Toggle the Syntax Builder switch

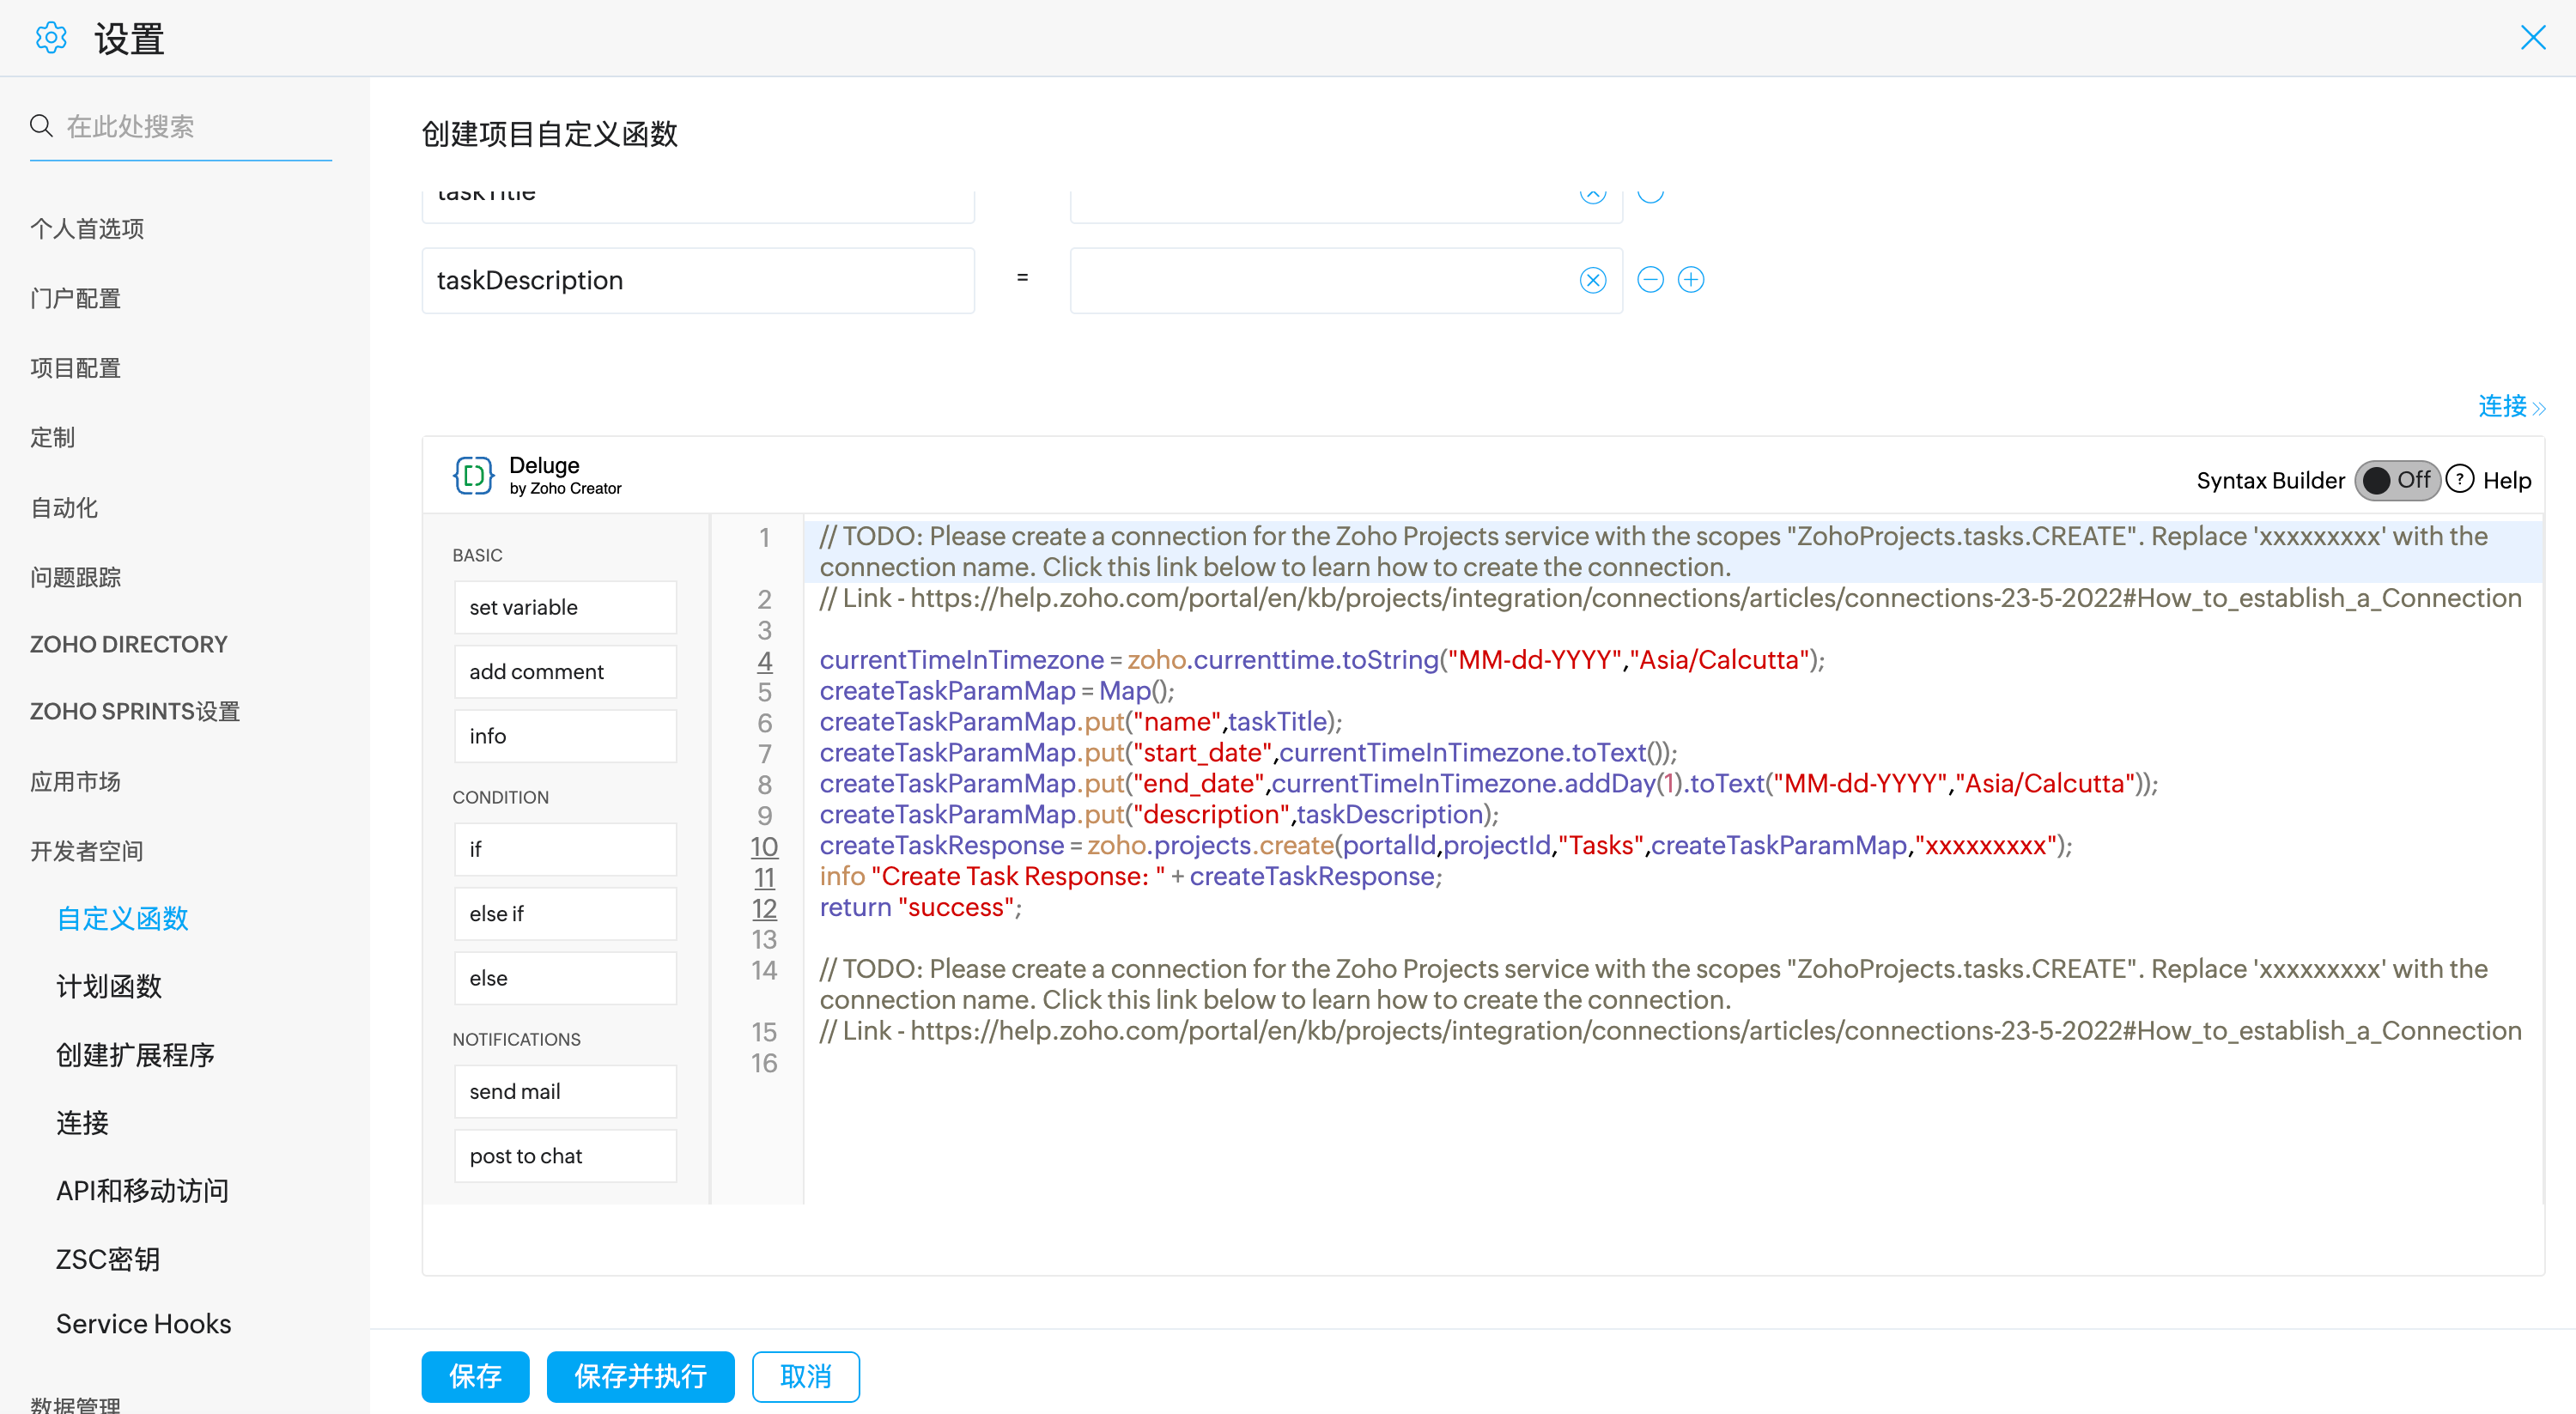(2397, 480)
